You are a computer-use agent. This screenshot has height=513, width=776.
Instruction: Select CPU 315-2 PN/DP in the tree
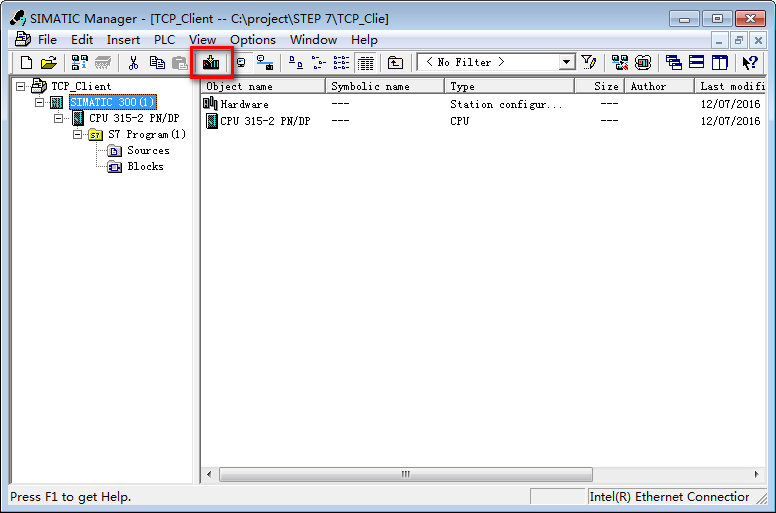coord(134,118)
